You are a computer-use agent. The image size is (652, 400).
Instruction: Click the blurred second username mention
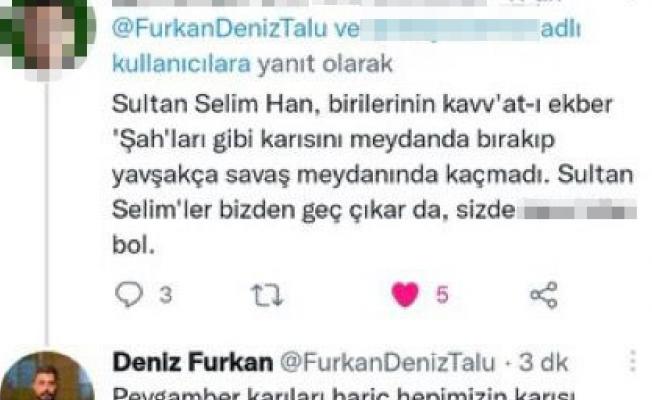point(450,30)
